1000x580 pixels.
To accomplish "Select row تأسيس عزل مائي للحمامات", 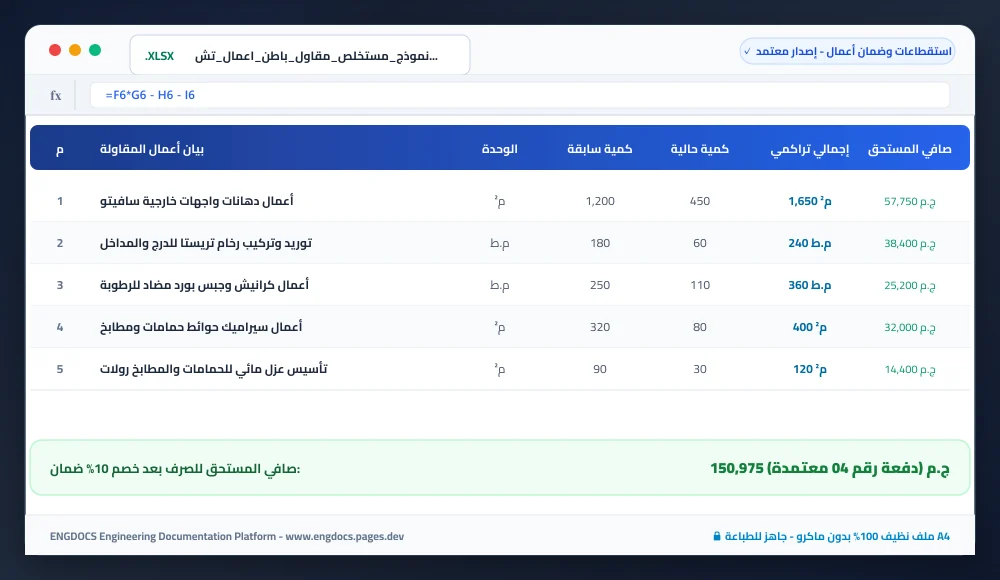I will click(500, 369).
